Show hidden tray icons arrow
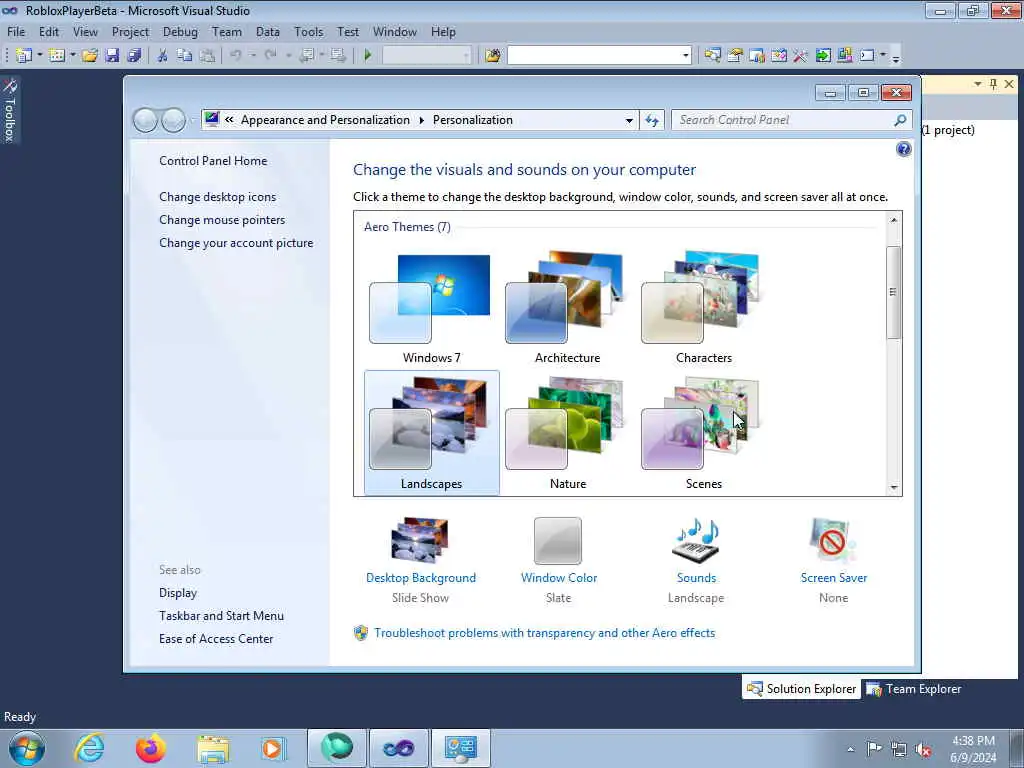The image size is (1024, 768). click(850, 749)
